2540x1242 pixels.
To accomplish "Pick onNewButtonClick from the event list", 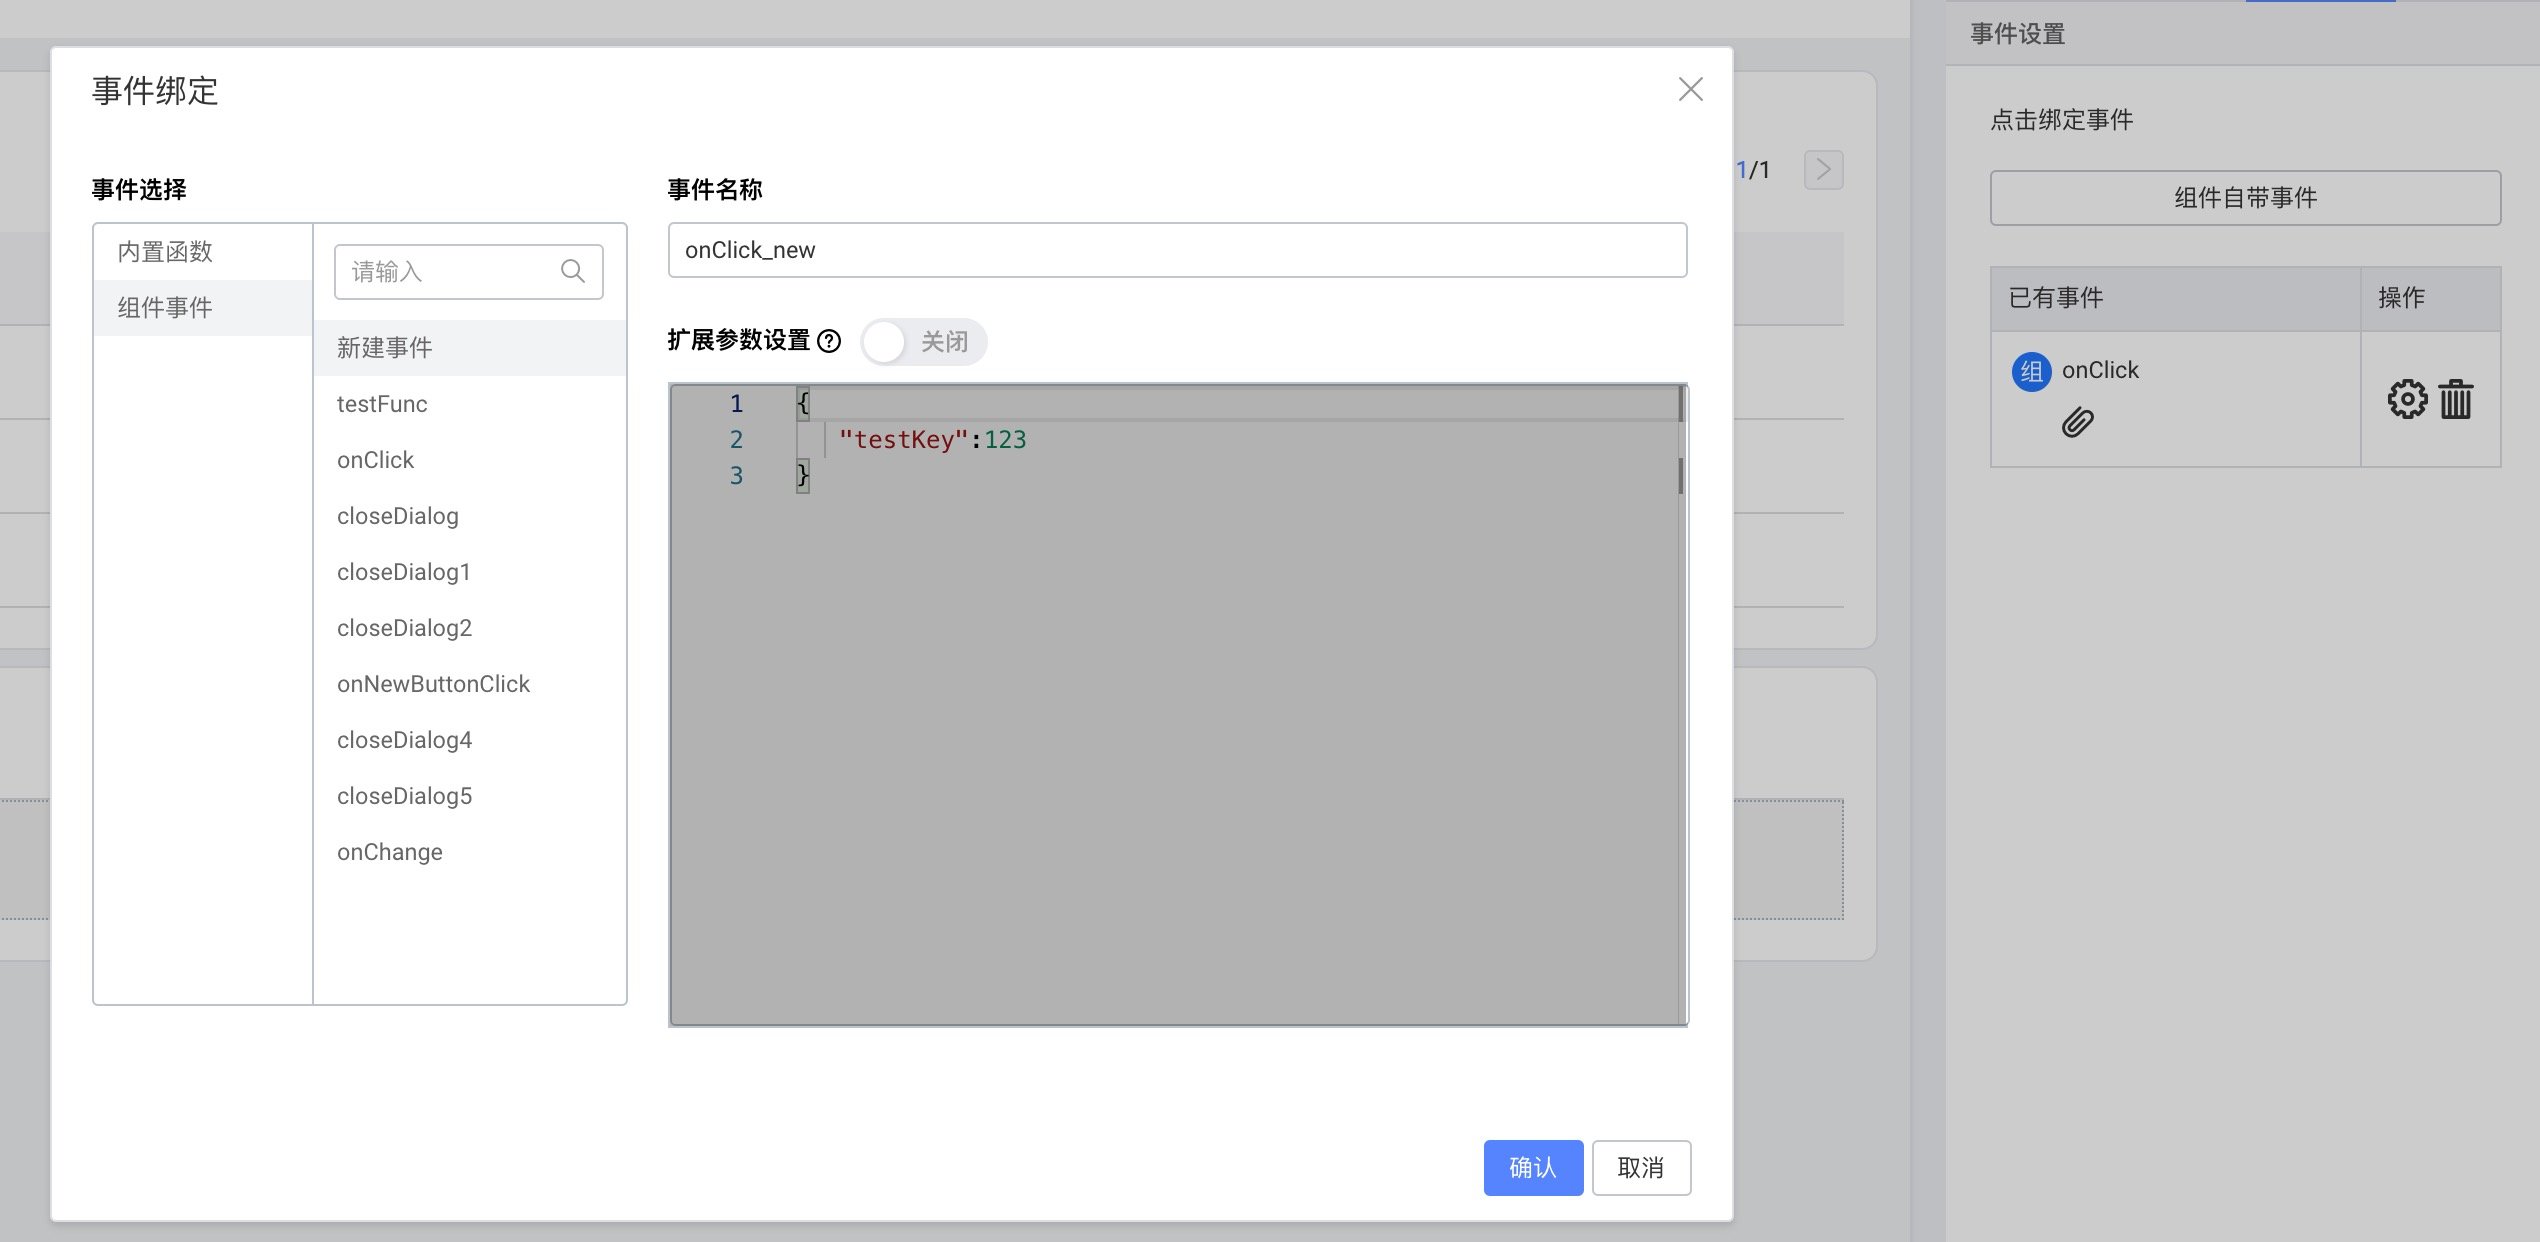I will point(433,684).
